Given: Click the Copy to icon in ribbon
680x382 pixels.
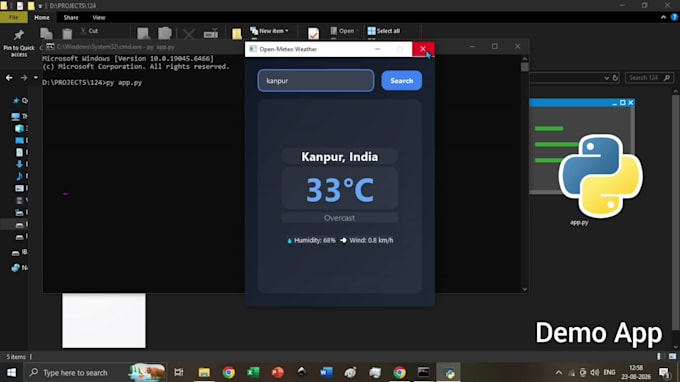Looking at the screenshot, I should pyautogui.click(x=165, y=33).
